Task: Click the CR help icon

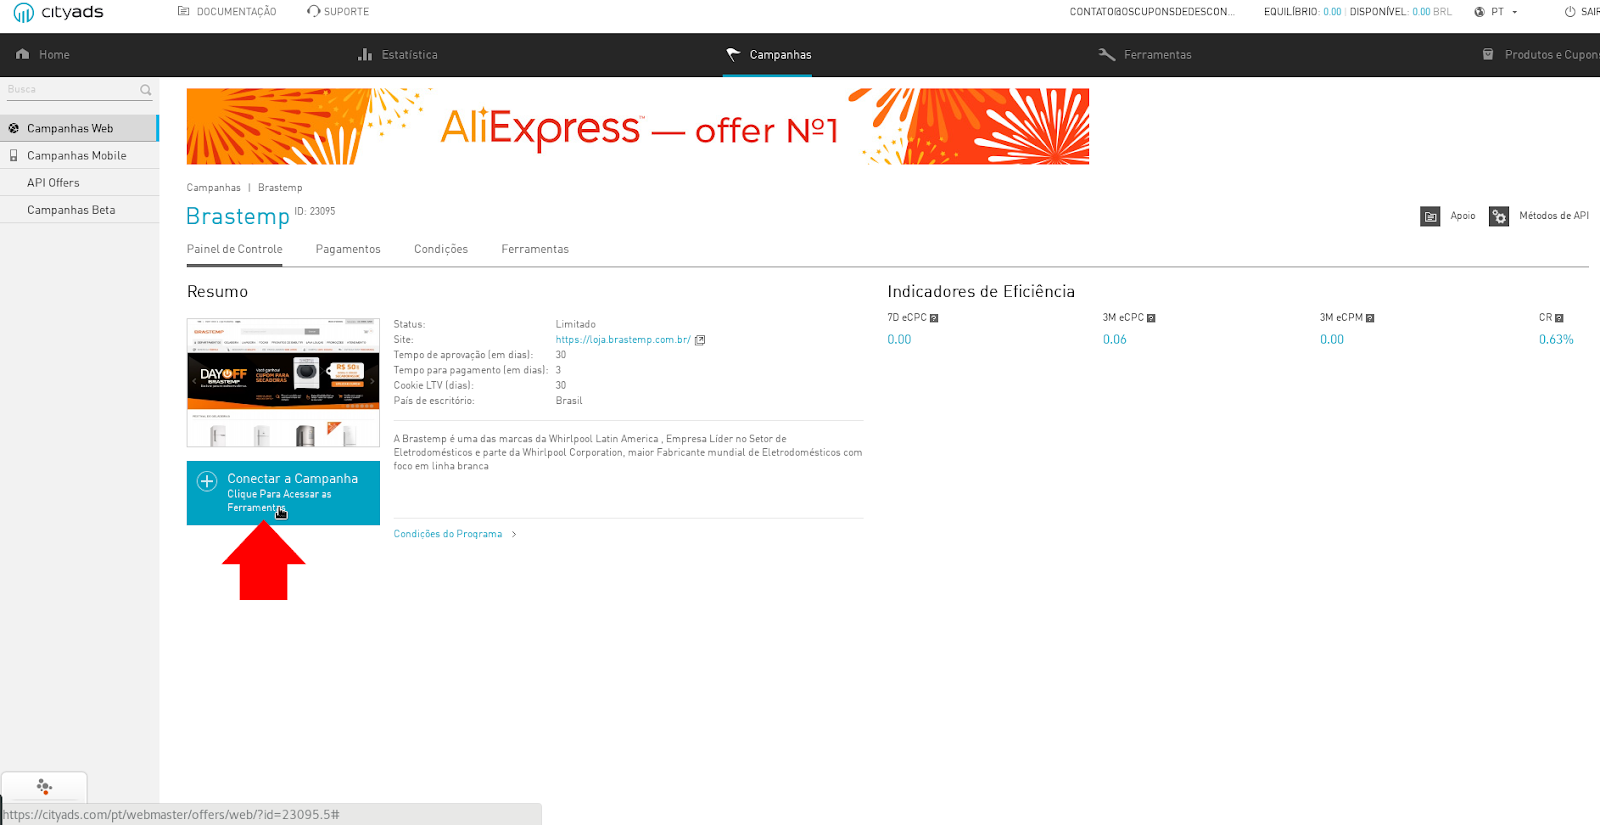Action: (1559, 318)
